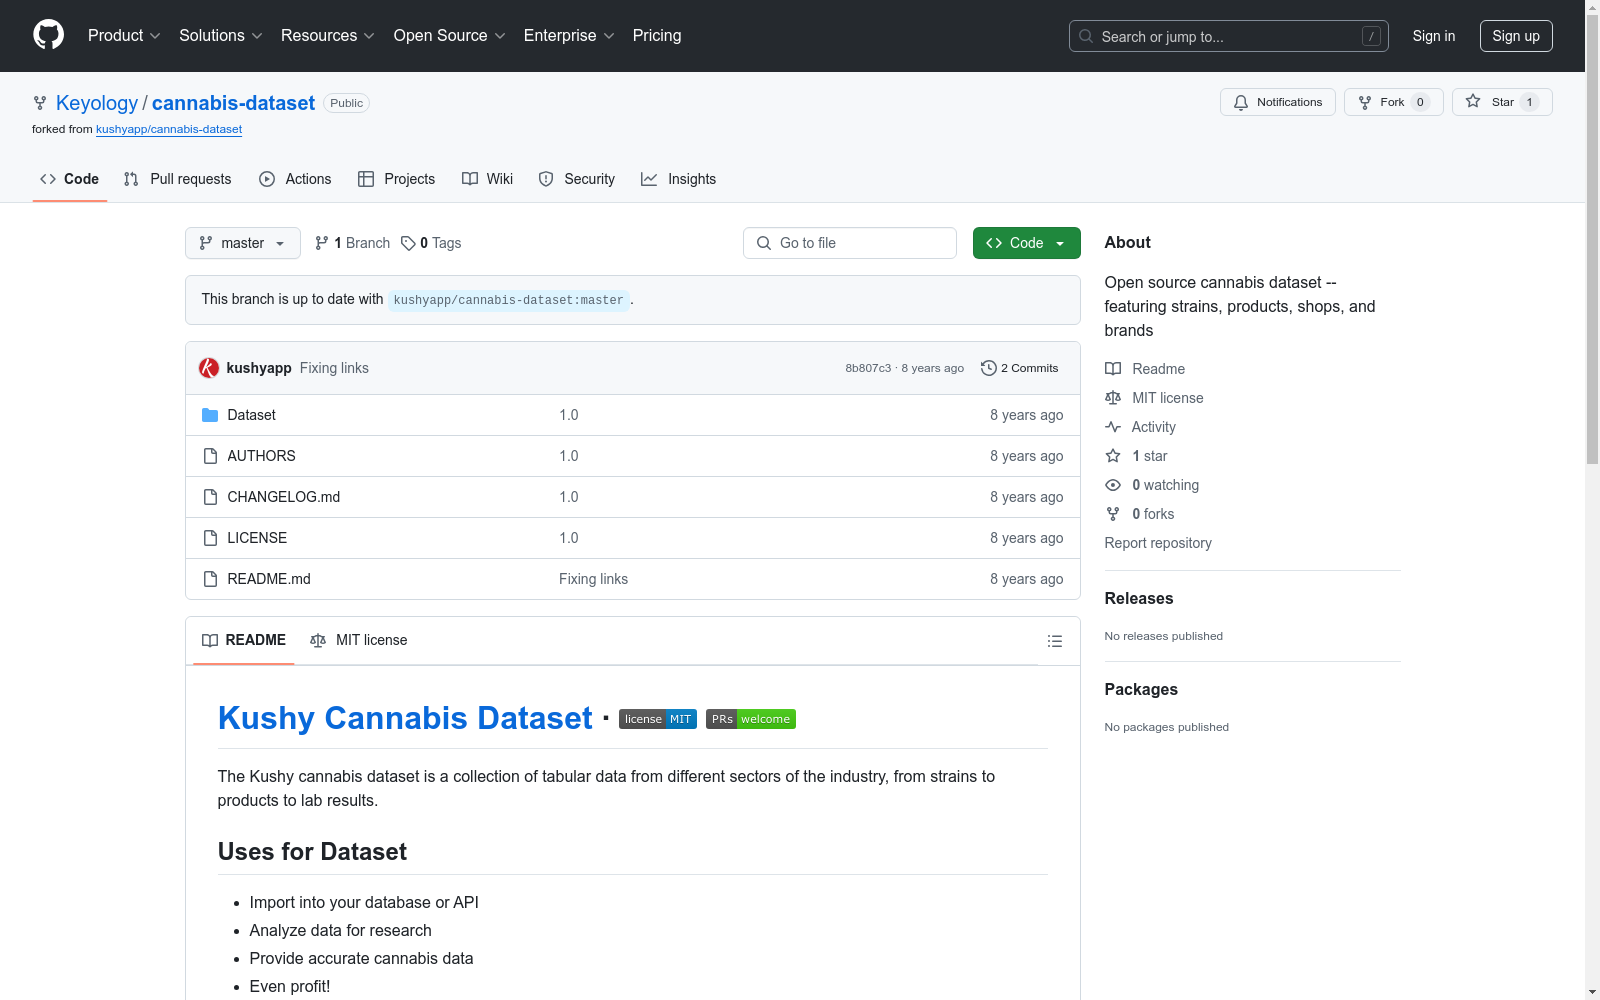
Task: Expand the Solutions menu
Action: pos(221,36)
